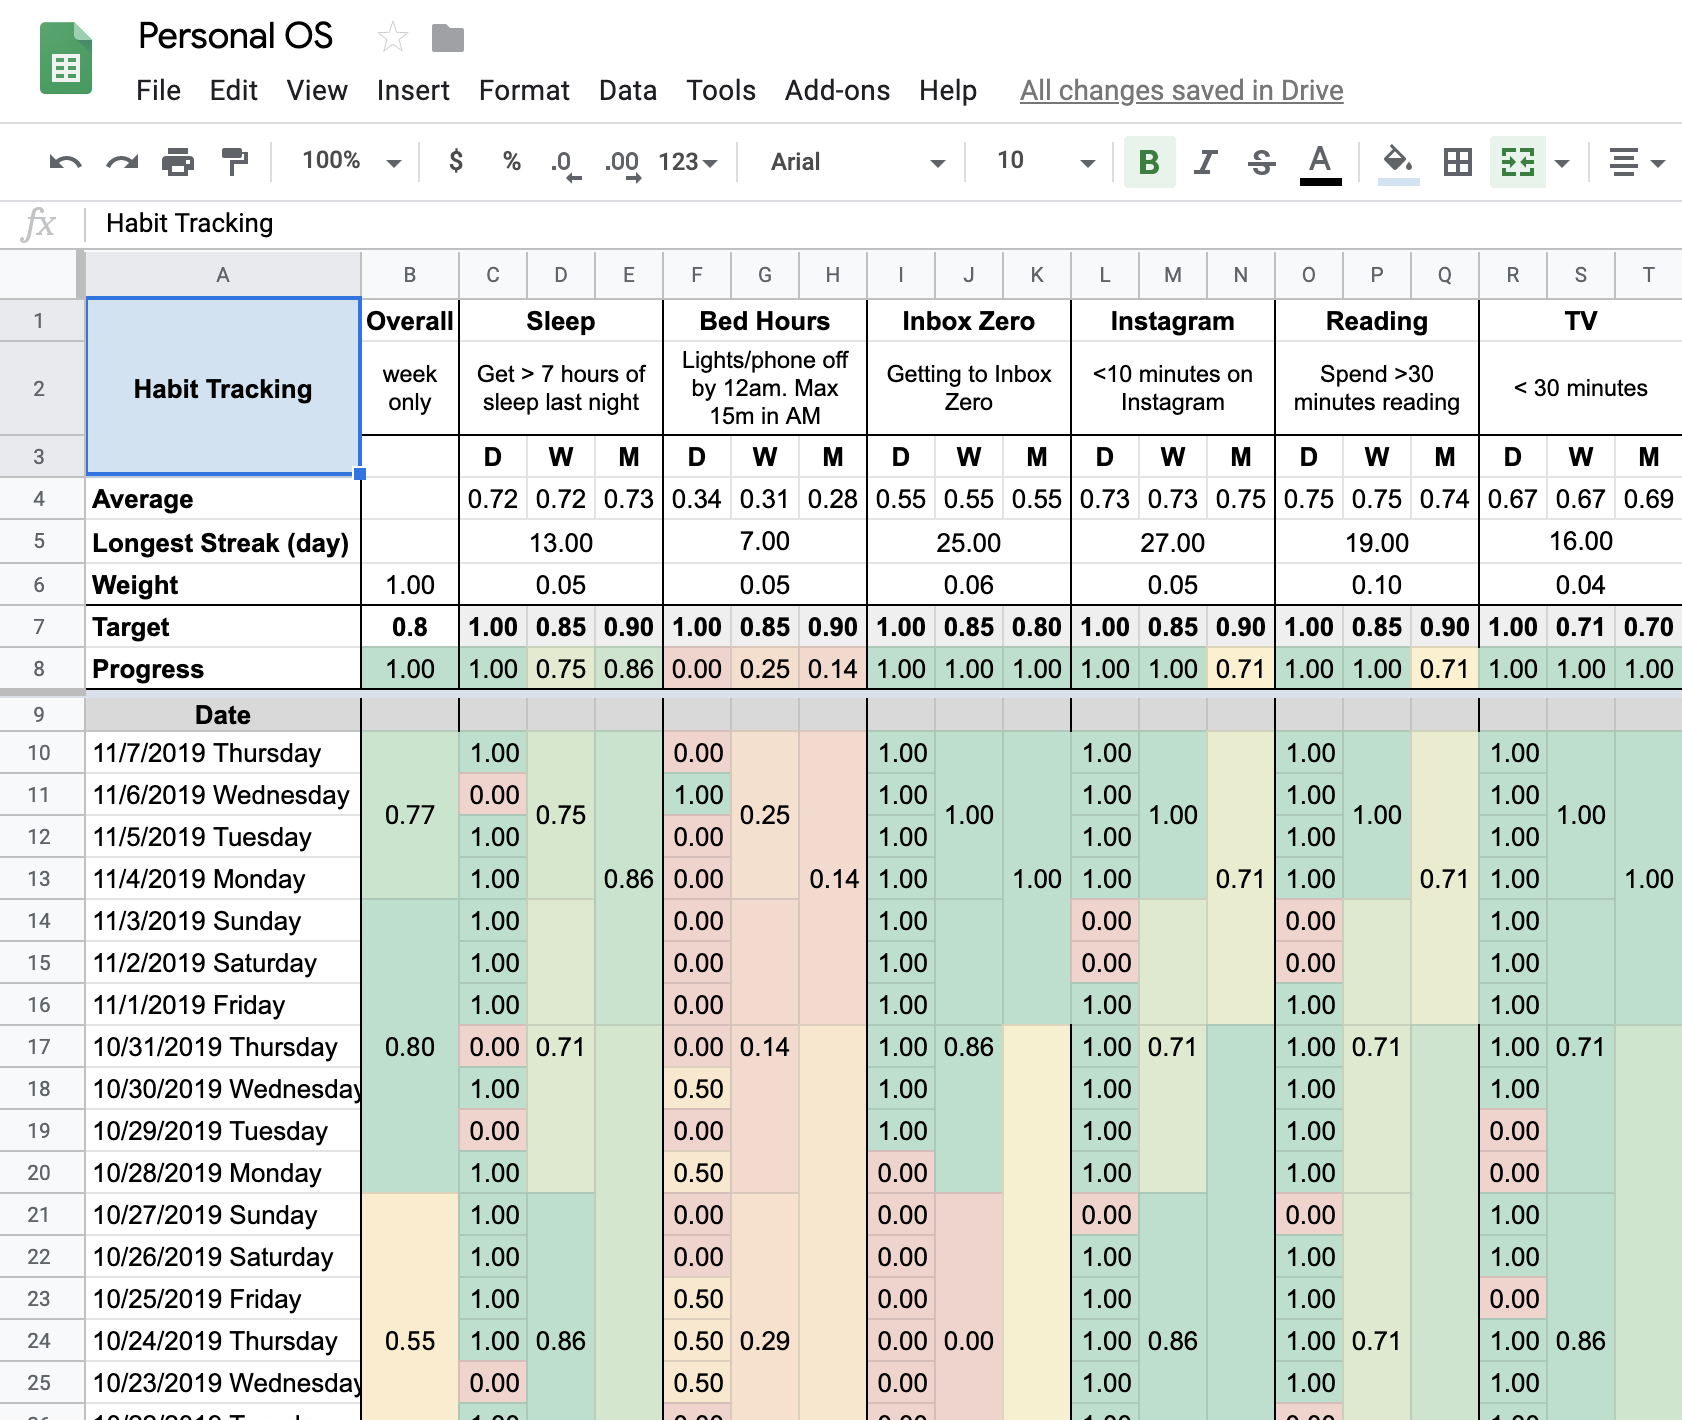
Task: Open the Help menu
Action: click(x=948, y=90)
